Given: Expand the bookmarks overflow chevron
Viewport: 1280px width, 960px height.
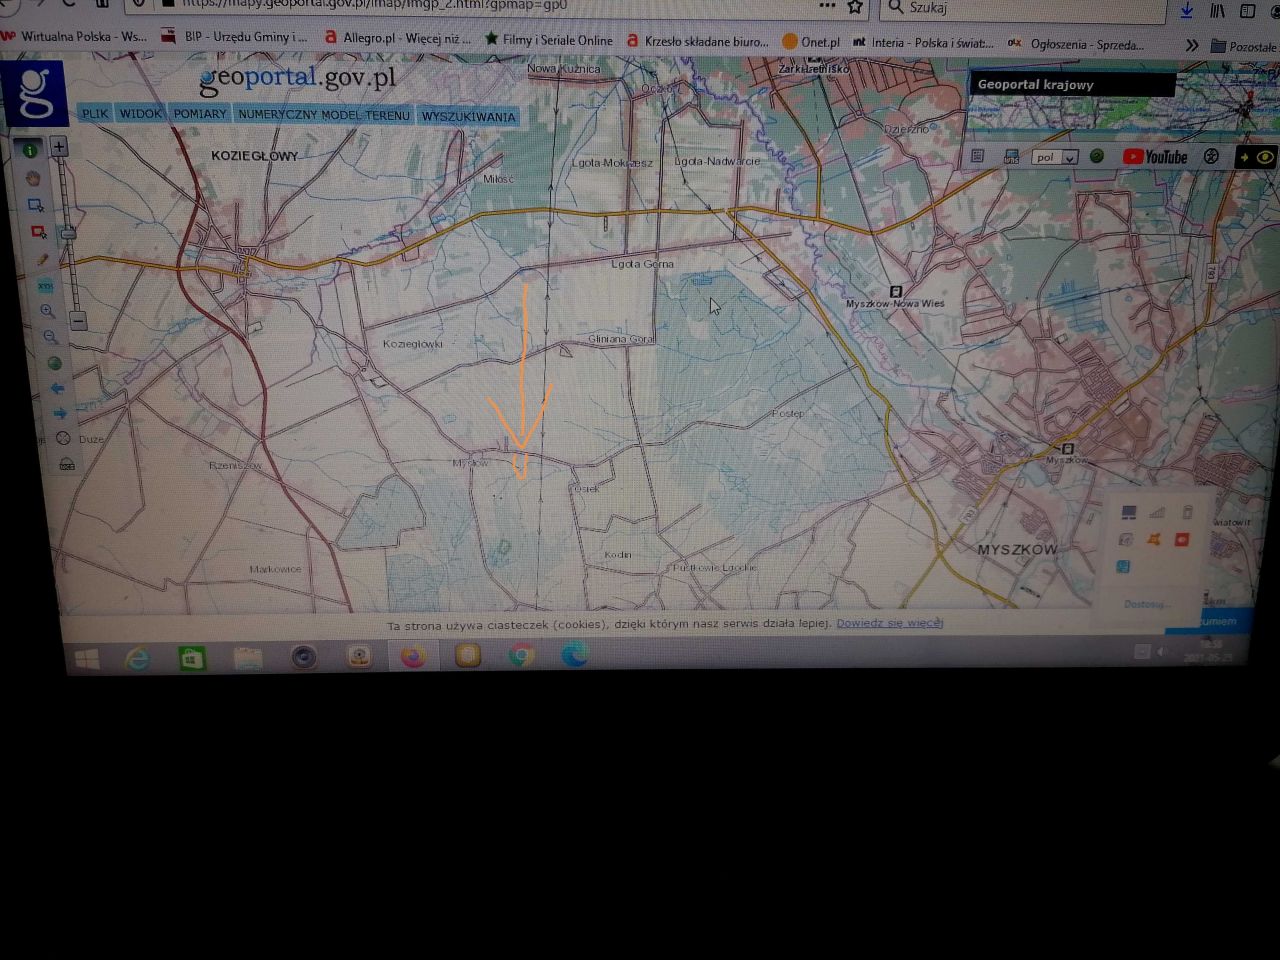Looking at the screenshot, I should [1191, 45].
